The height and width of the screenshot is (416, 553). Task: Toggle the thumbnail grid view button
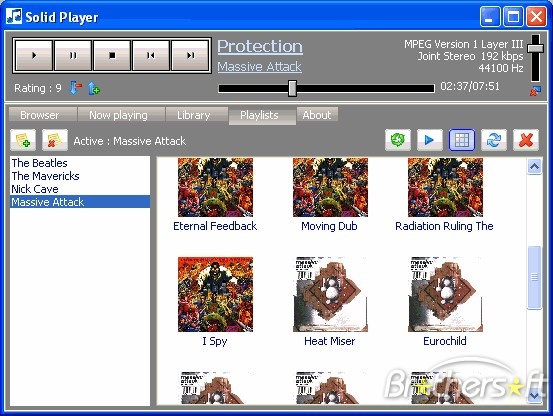[462, 140]
